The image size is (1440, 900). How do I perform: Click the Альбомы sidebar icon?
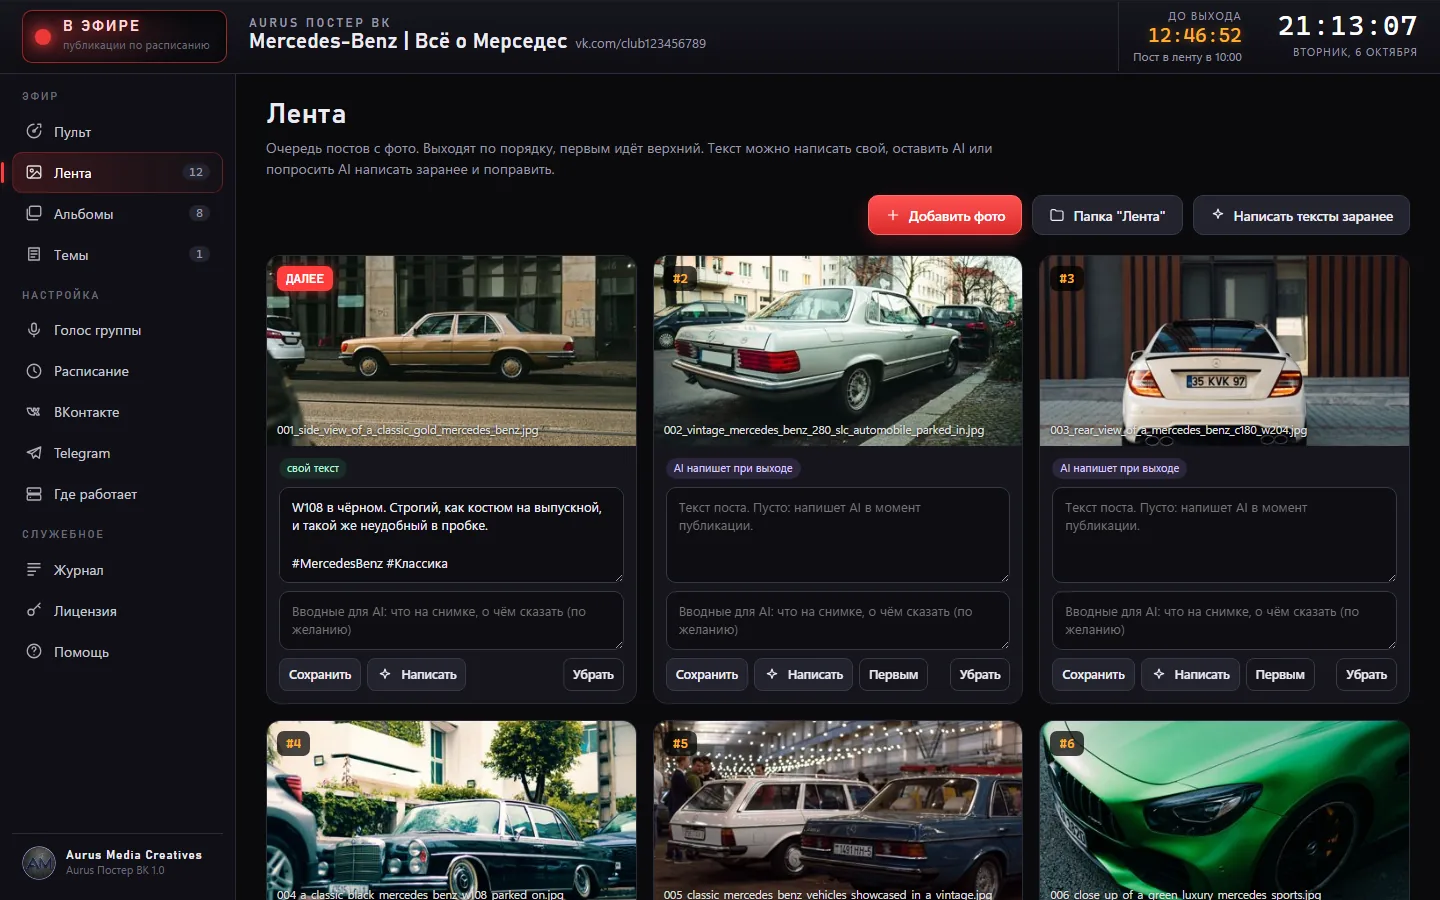point(34,213)
